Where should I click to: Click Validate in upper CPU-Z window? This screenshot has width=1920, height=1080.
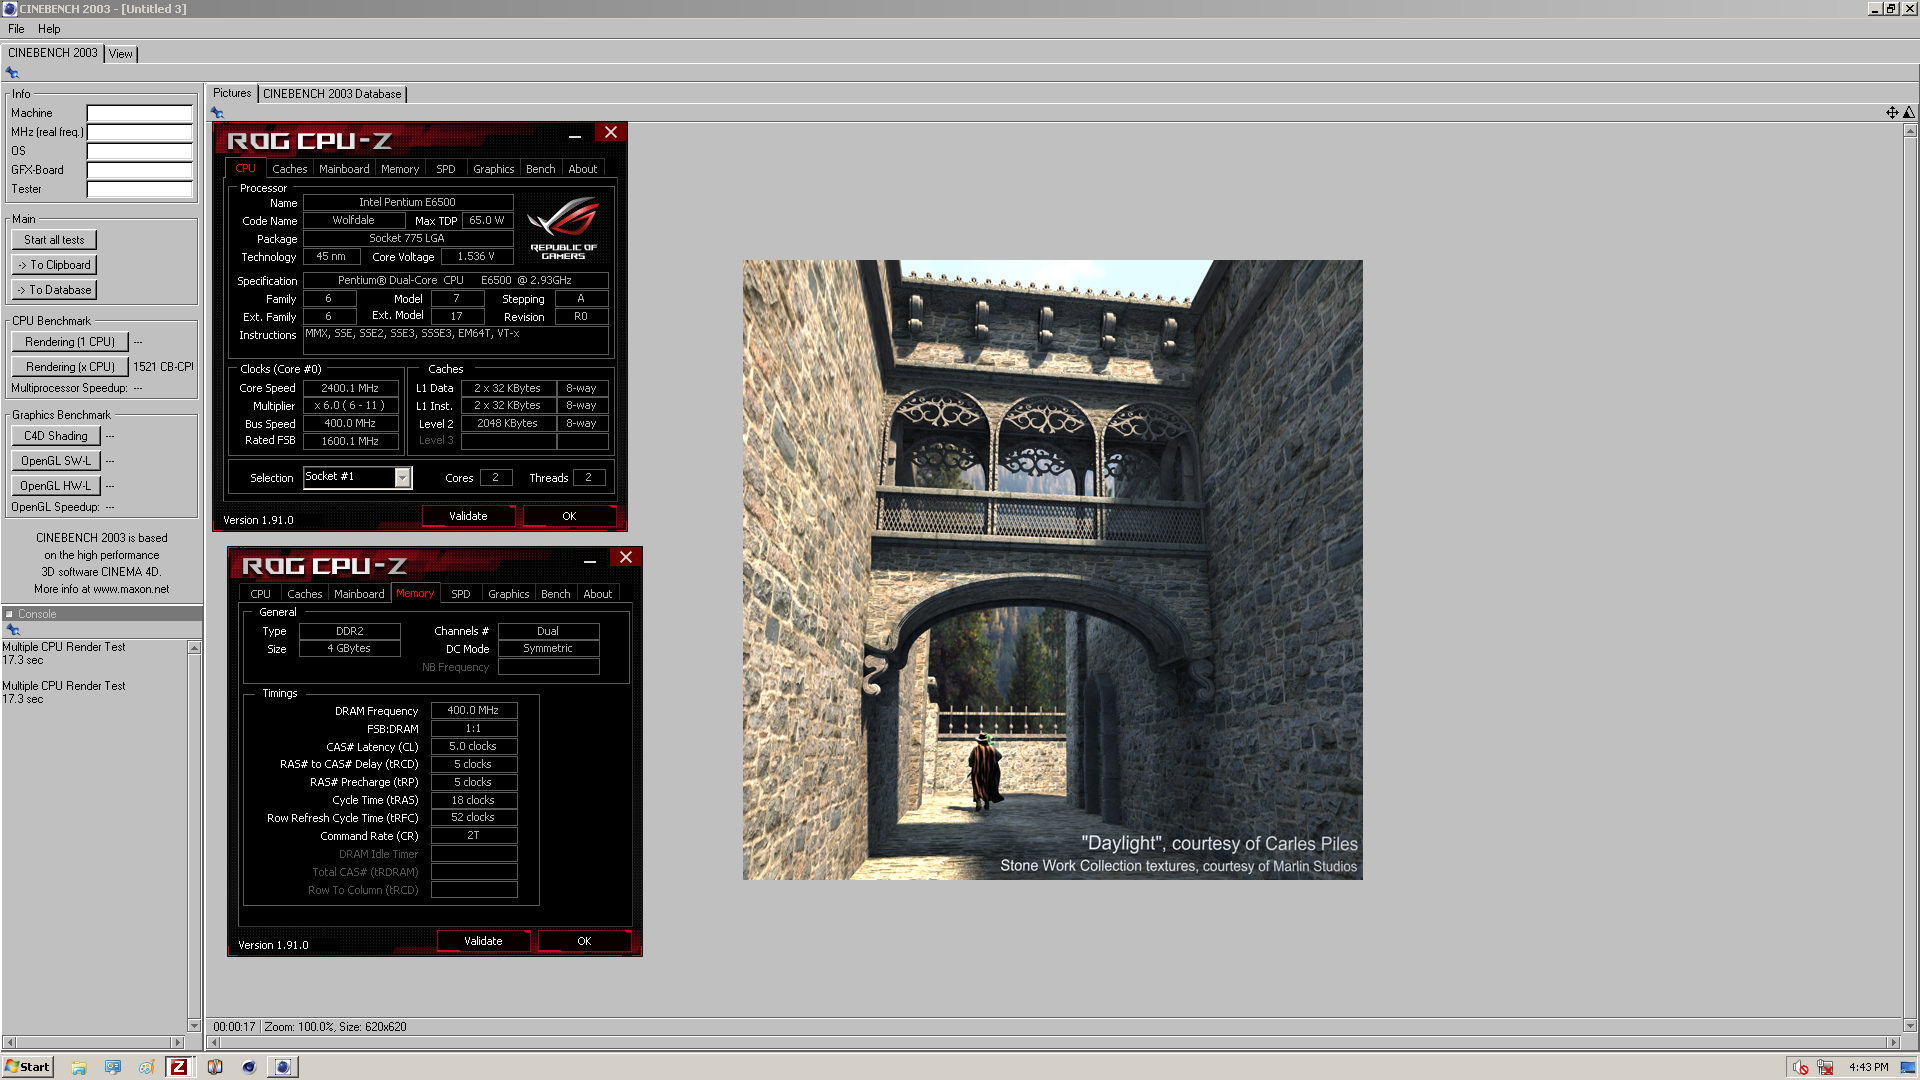click(468, 516)
